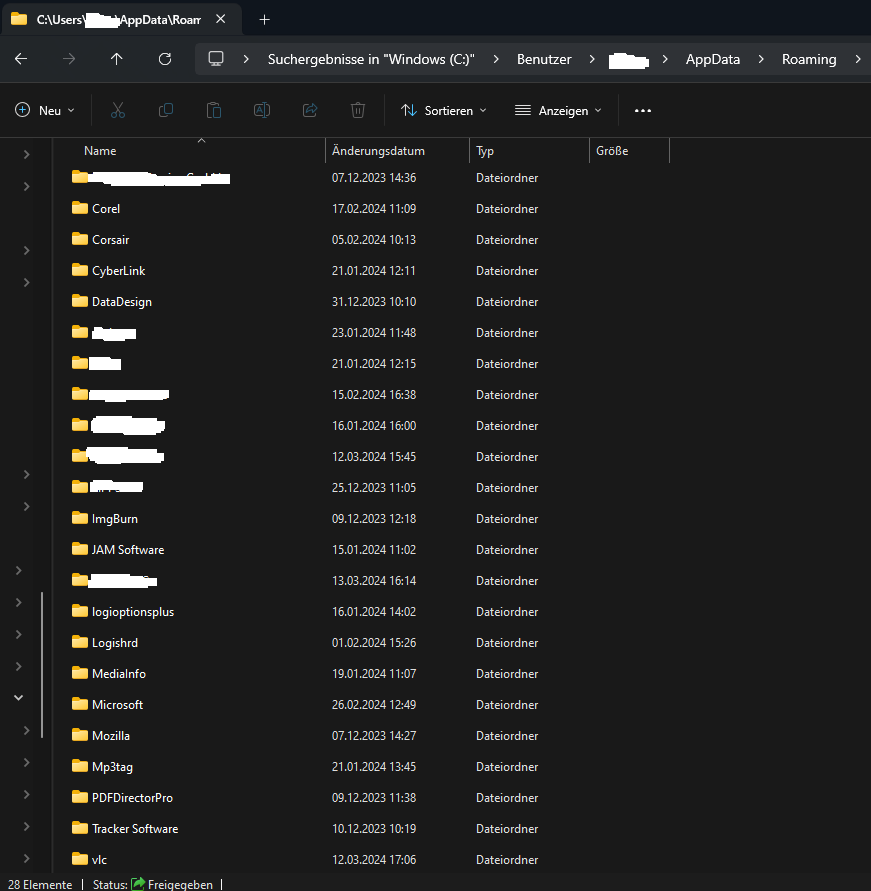Image resolution: width=871 pixels, height=891 pixels.
Task: Go up one folder level
Action: (x=117, y=59)
